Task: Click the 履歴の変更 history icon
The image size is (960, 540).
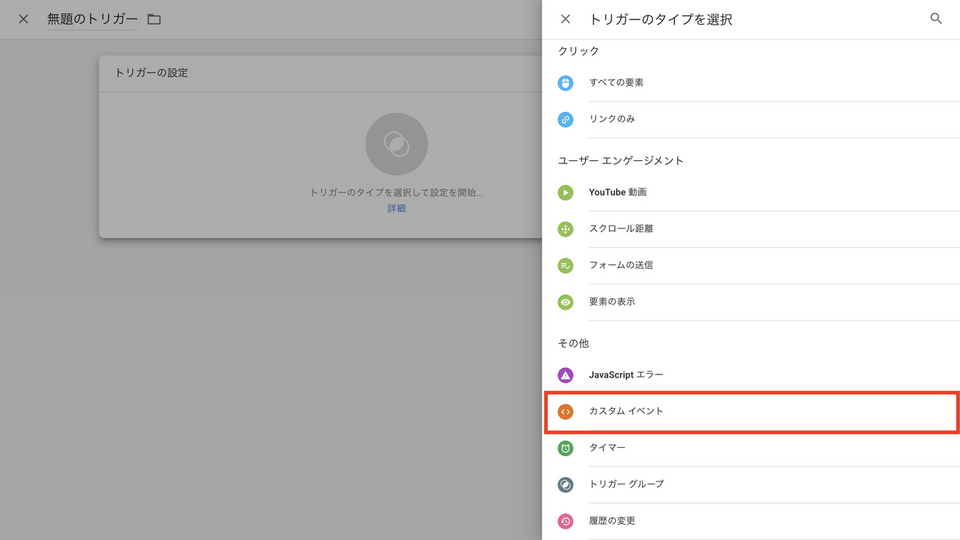Action: [x=566, y=521]
